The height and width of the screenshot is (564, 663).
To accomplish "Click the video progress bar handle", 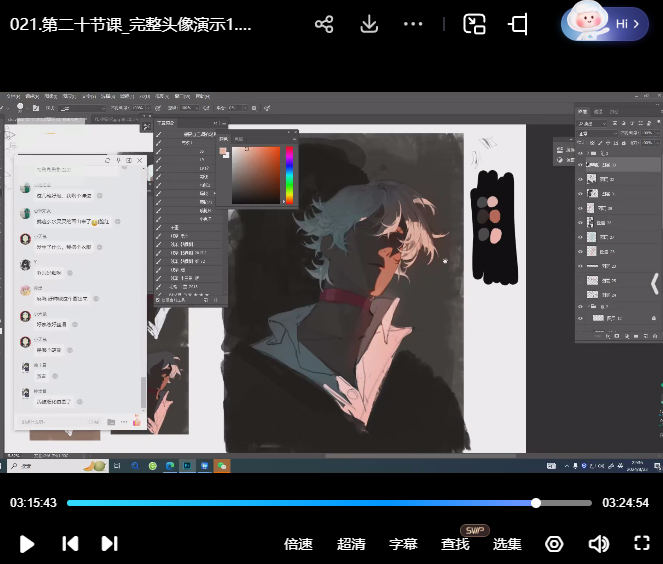I will tap(537, 503).
